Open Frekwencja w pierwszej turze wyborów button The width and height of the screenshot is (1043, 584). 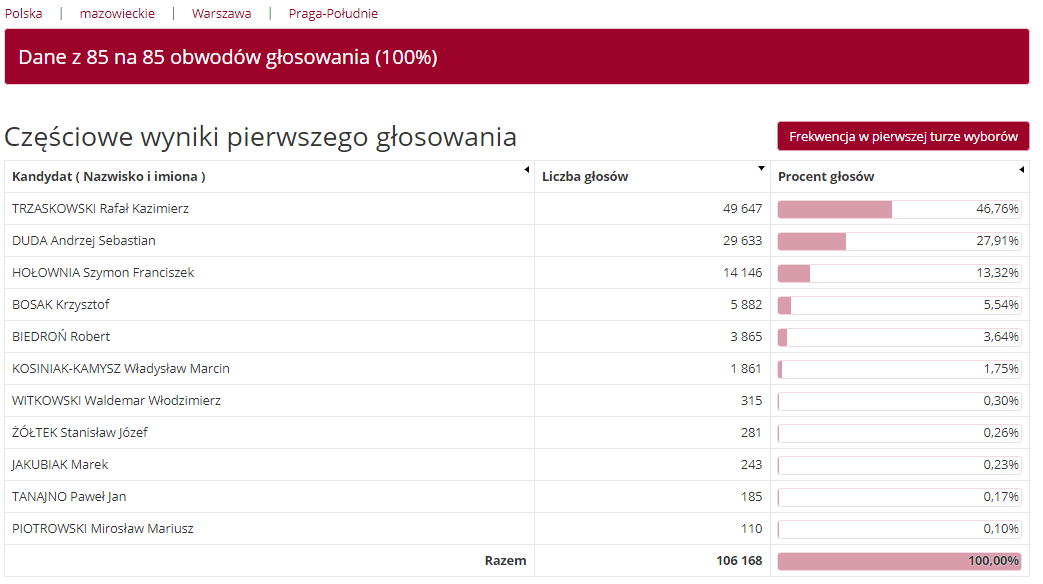pos(903,136)
